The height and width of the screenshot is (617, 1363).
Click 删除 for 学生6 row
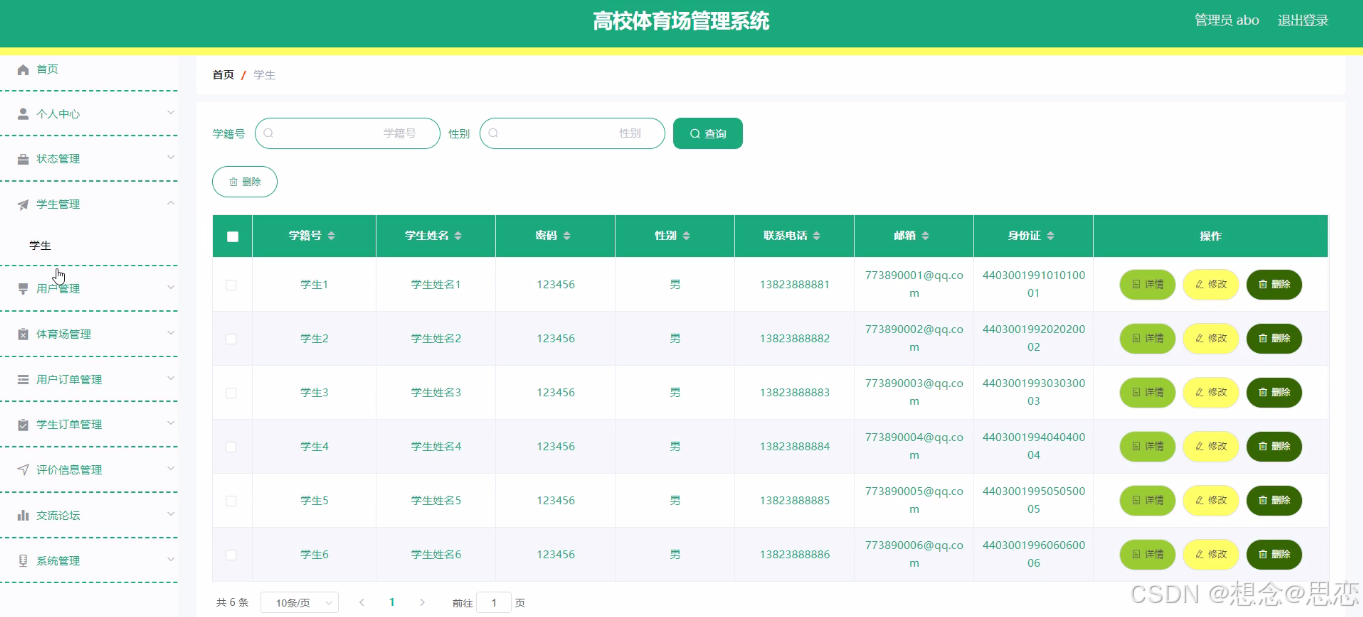[x=1274, y=555]
